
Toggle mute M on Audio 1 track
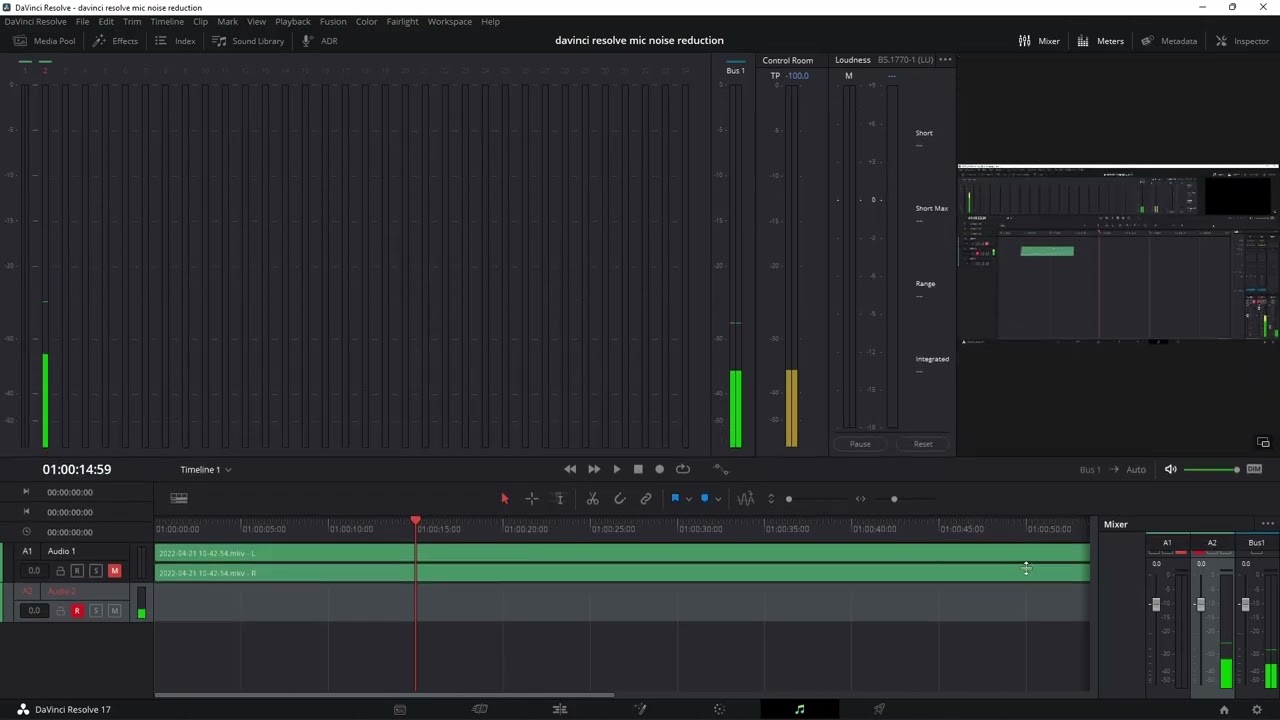click(x=114, y=571)
